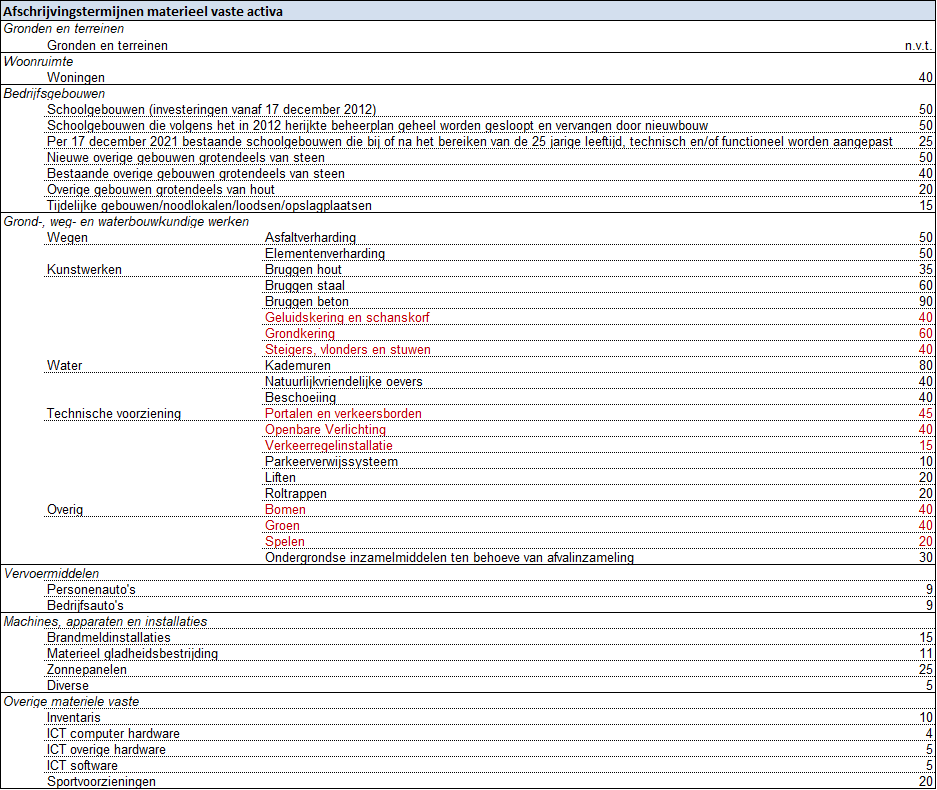Screen dimensions: 937x790
Task: Click the 'n.v.t.' value cell
Action: click(917, 45)
